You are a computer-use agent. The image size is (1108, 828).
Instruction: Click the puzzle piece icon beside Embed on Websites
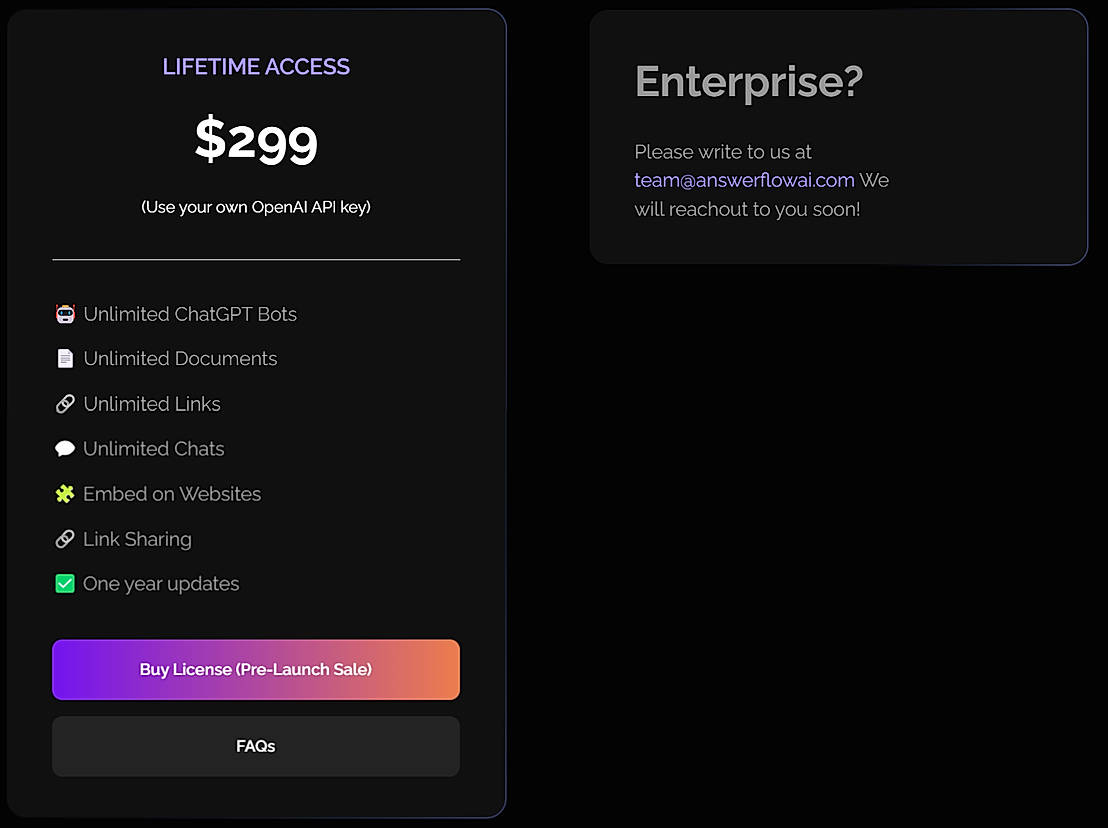pyautogui.click(x=65, y=494)
